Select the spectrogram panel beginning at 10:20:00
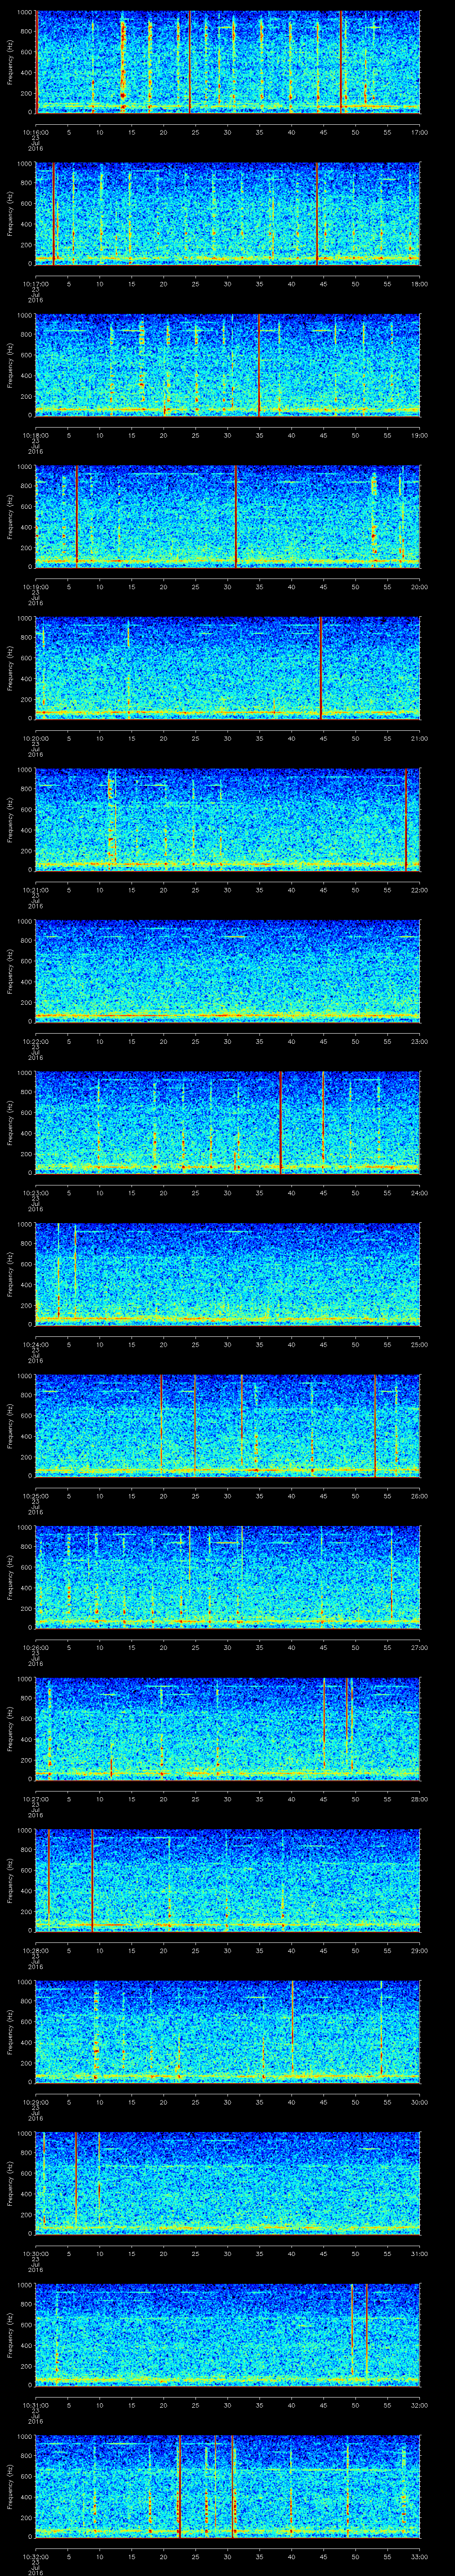The image size is (455, 2576). [x=227, y=668]
